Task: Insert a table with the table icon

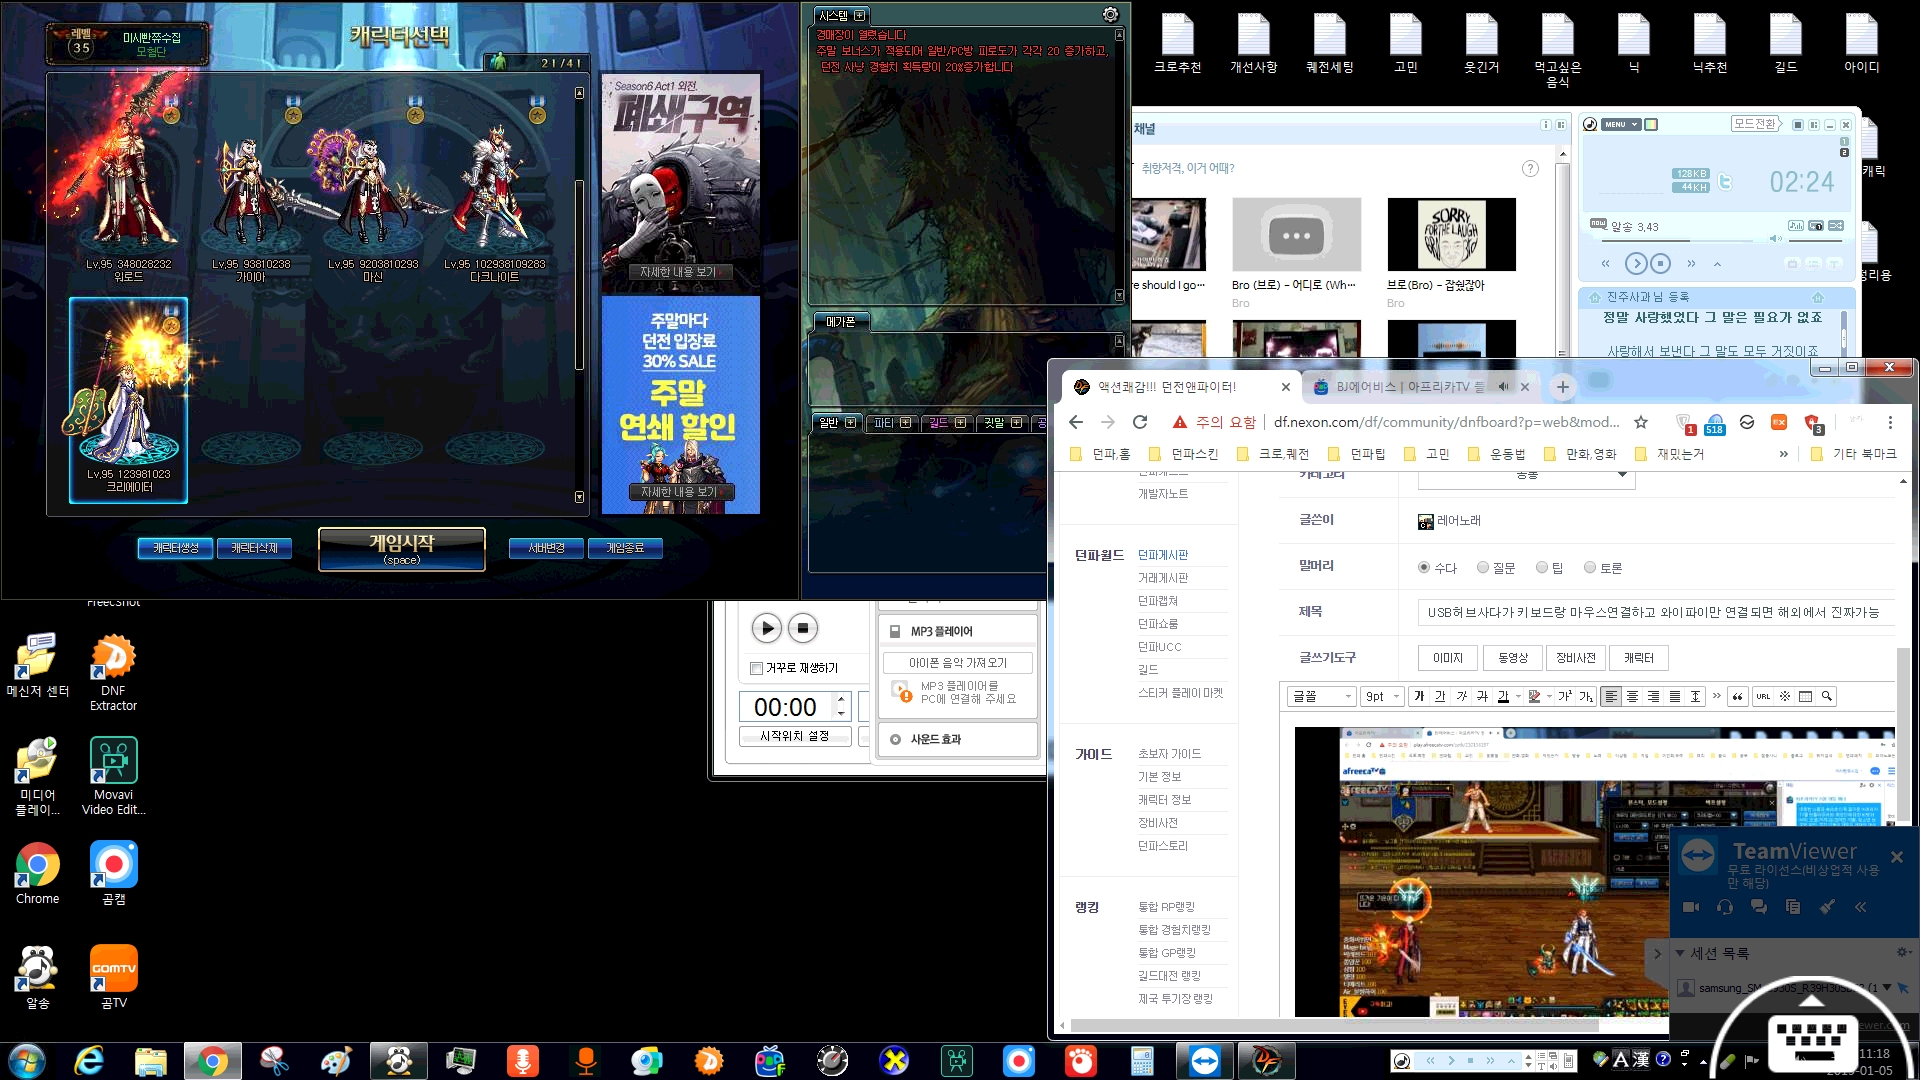Action: coord(1805,697)
